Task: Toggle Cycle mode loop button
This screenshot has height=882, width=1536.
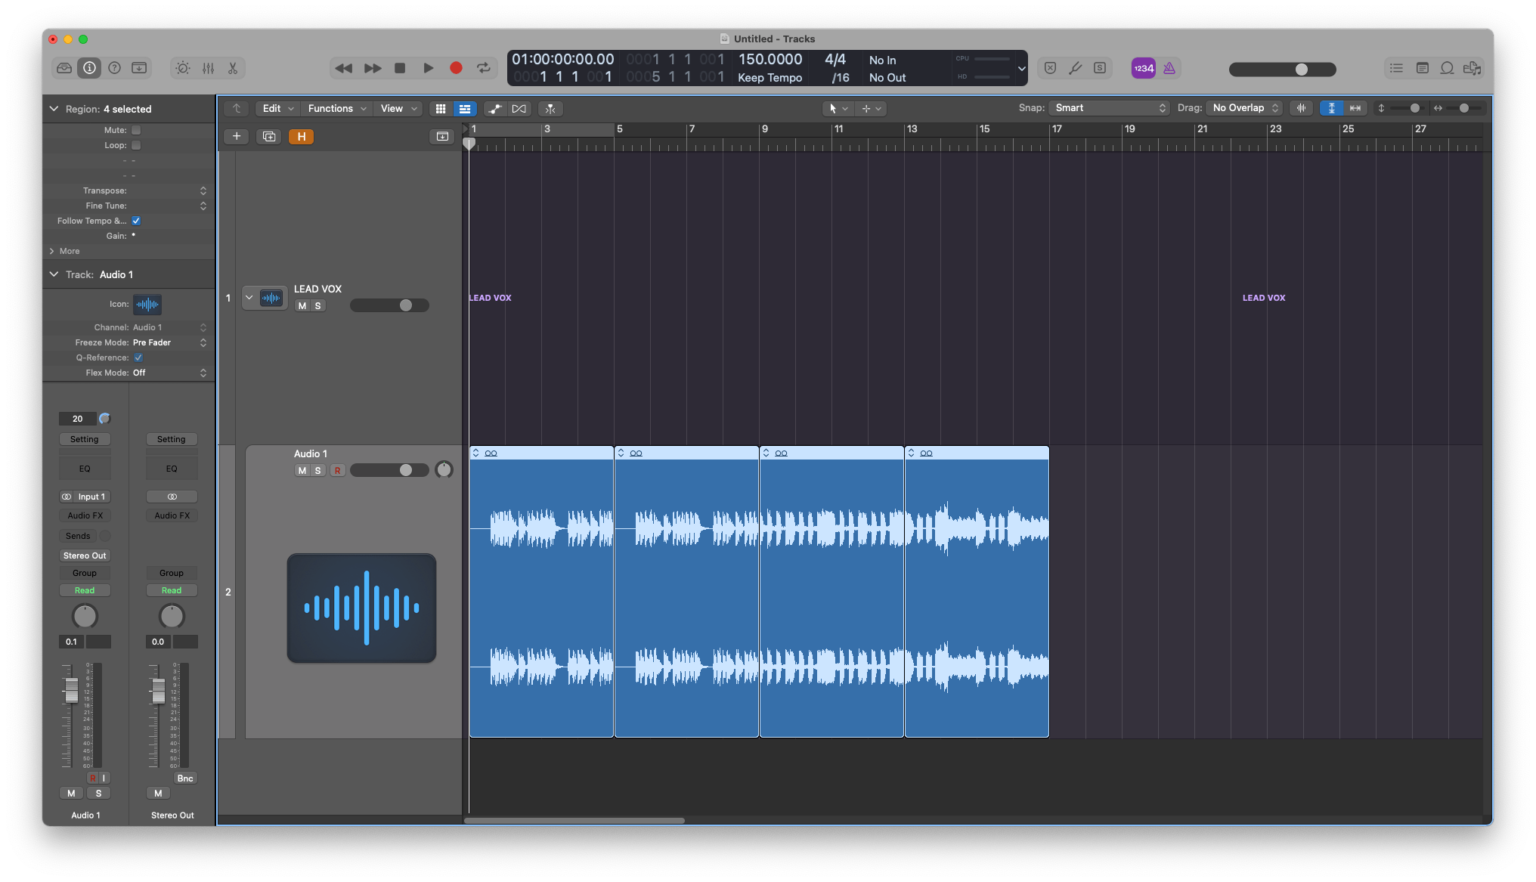Action: 484,68
